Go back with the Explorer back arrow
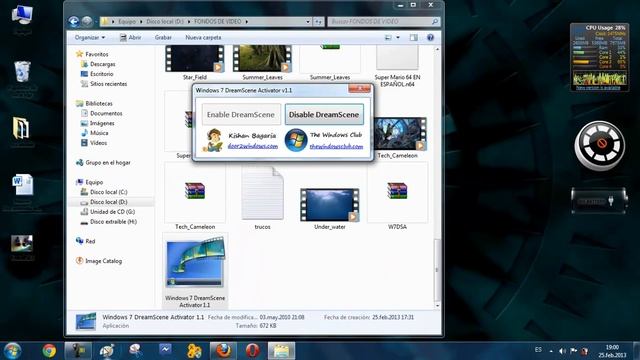The image size is (640, 360). [x=74, y=21]
